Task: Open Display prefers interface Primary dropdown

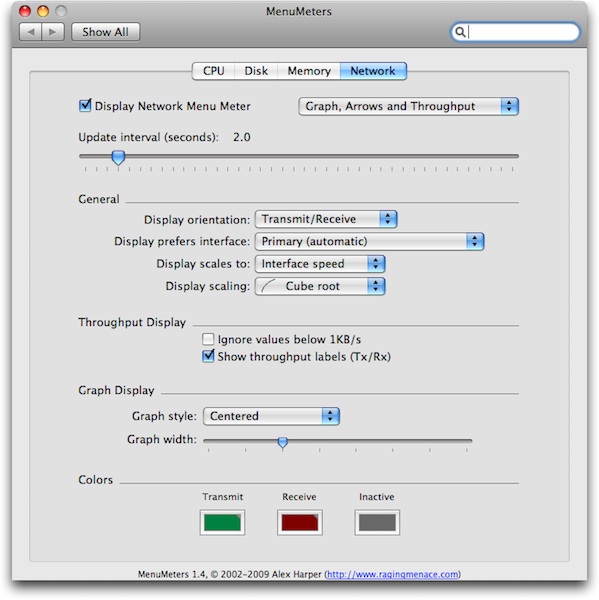Action: point(369,241)
